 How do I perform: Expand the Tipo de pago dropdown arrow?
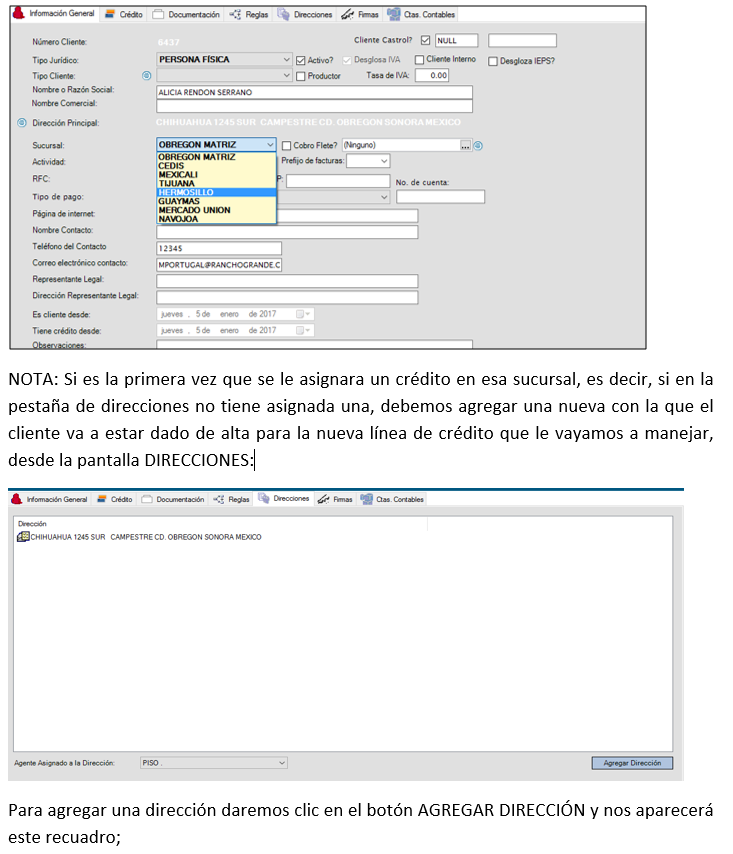click(x=384, y=197)
